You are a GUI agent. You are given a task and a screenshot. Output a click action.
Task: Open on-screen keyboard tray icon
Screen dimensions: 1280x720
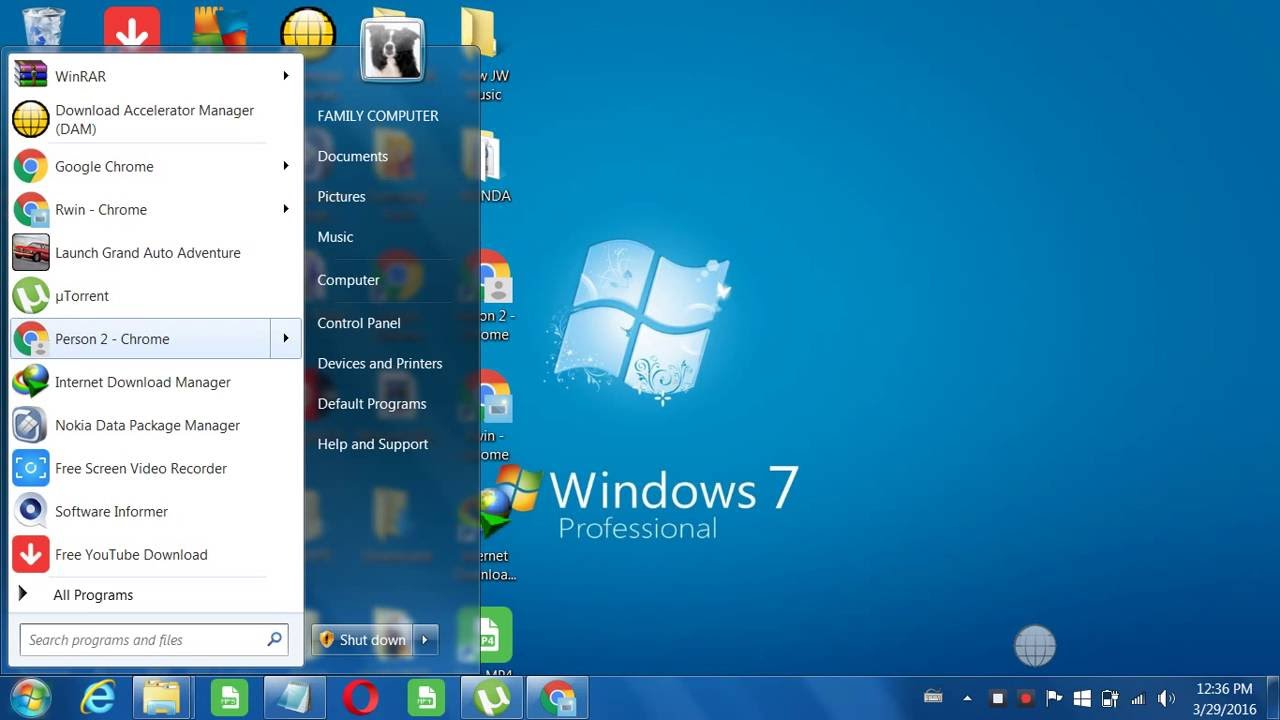coord(933,697)
